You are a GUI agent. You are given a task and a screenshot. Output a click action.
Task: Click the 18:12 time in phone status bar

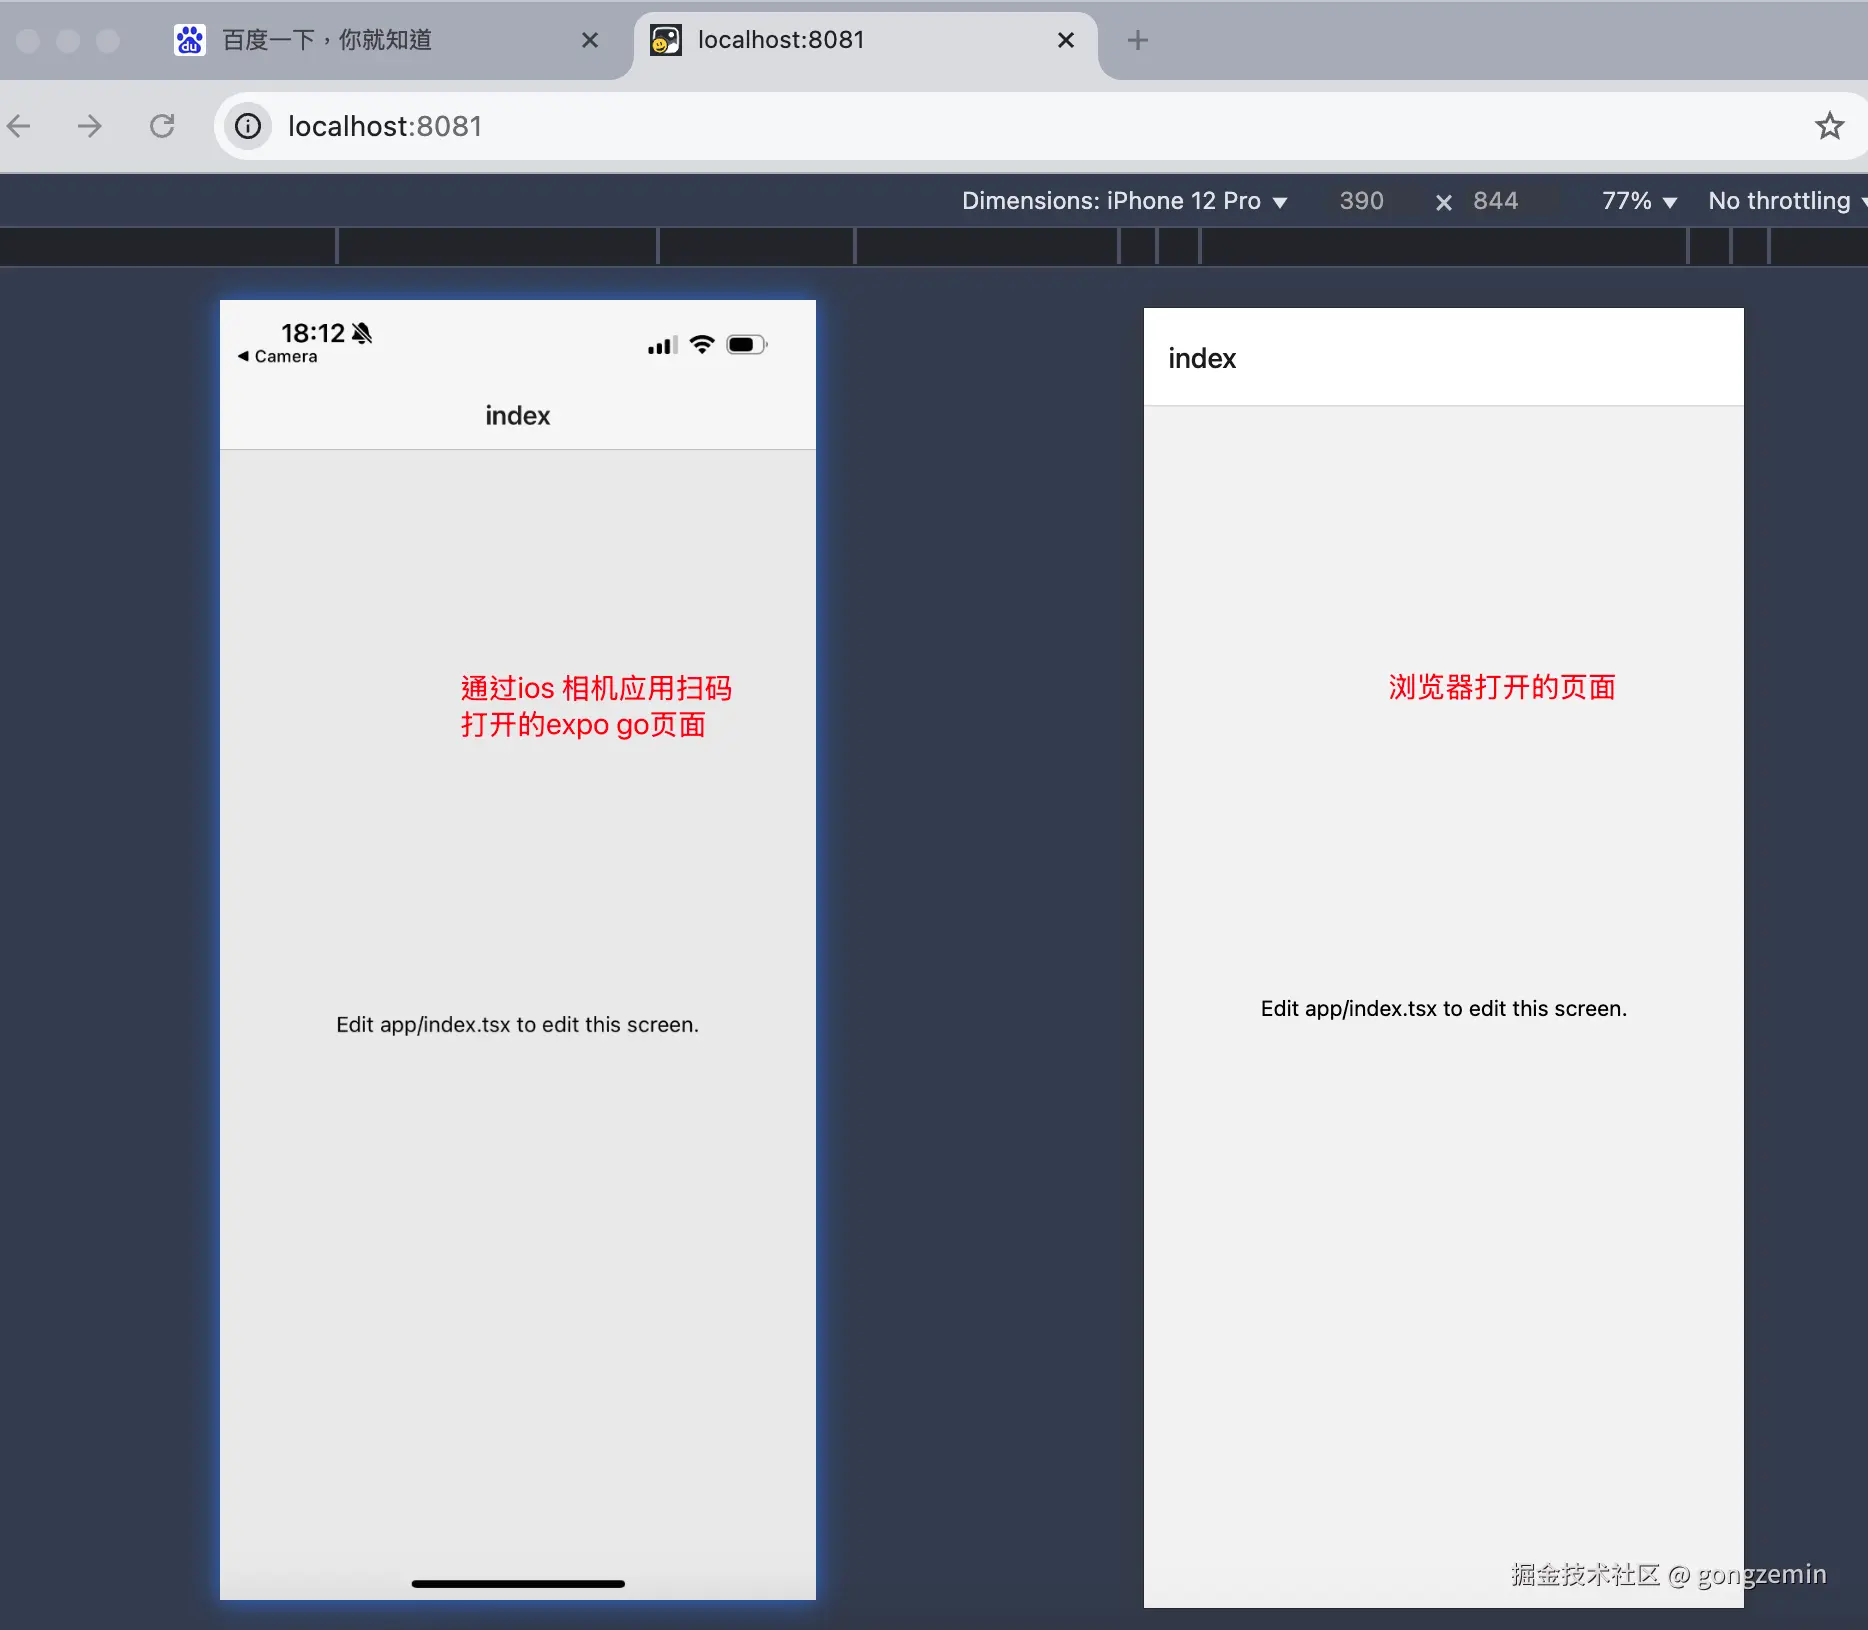(x=312, y=333)
